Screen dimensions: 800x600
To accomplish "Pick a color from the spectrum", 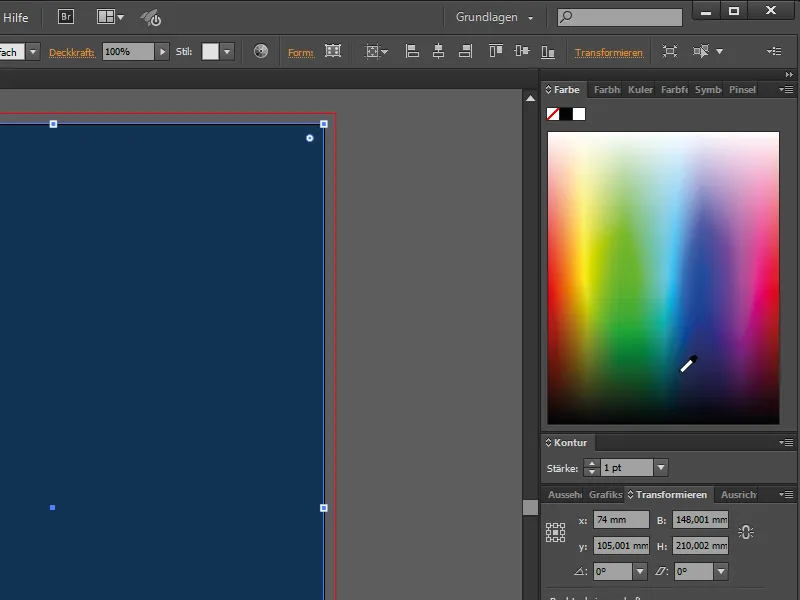I will tap(663, 278).
